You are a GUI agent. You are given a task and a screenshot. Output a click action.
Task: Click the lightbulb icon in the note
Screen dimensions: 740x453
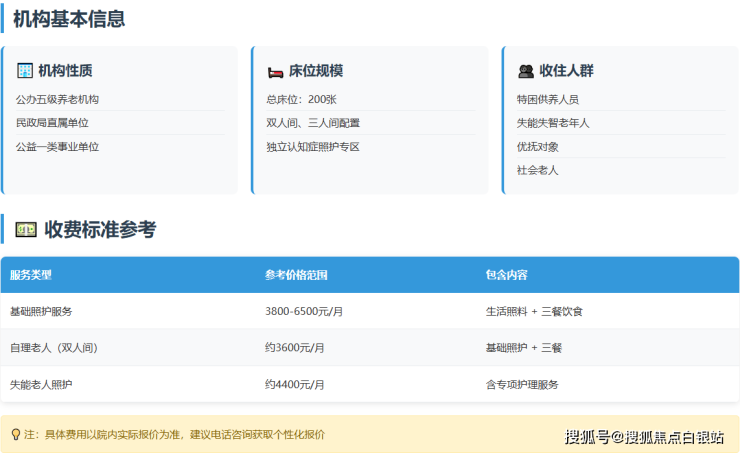tap(15, 435)
